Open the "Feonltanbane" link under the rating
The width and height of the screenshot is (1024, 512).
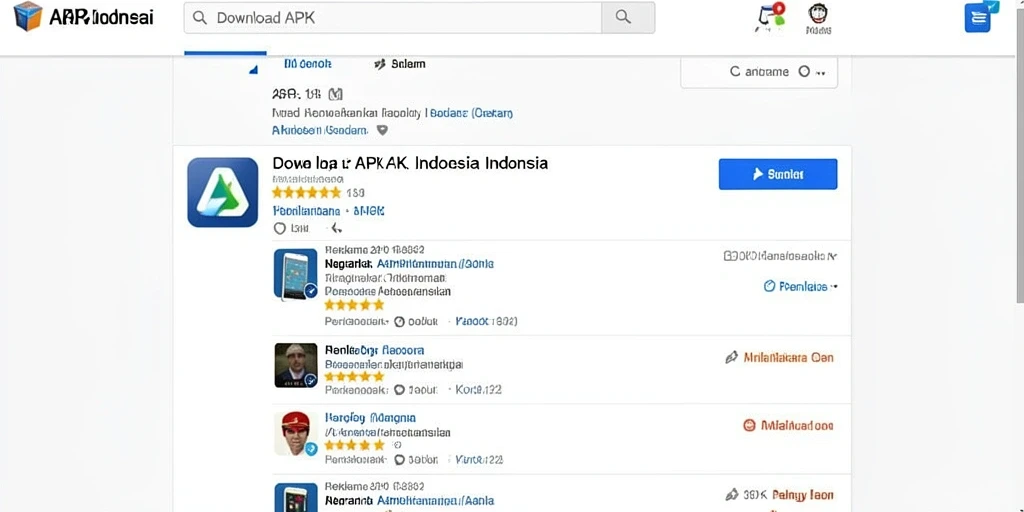coord(306,211)
